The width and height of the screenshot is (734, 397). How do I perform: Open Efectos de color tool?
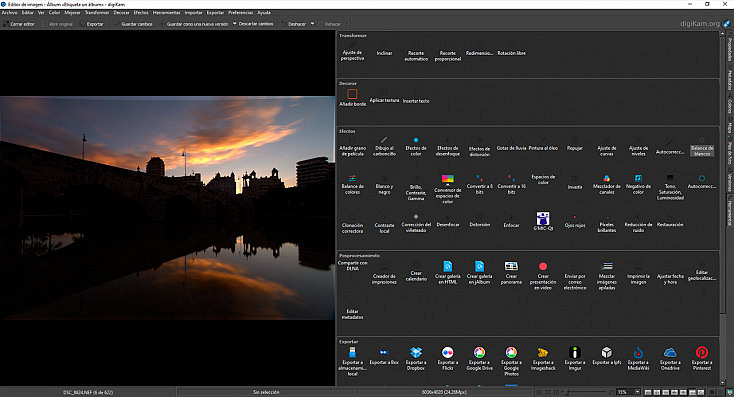pyautogui.click(x=416, y=147)
